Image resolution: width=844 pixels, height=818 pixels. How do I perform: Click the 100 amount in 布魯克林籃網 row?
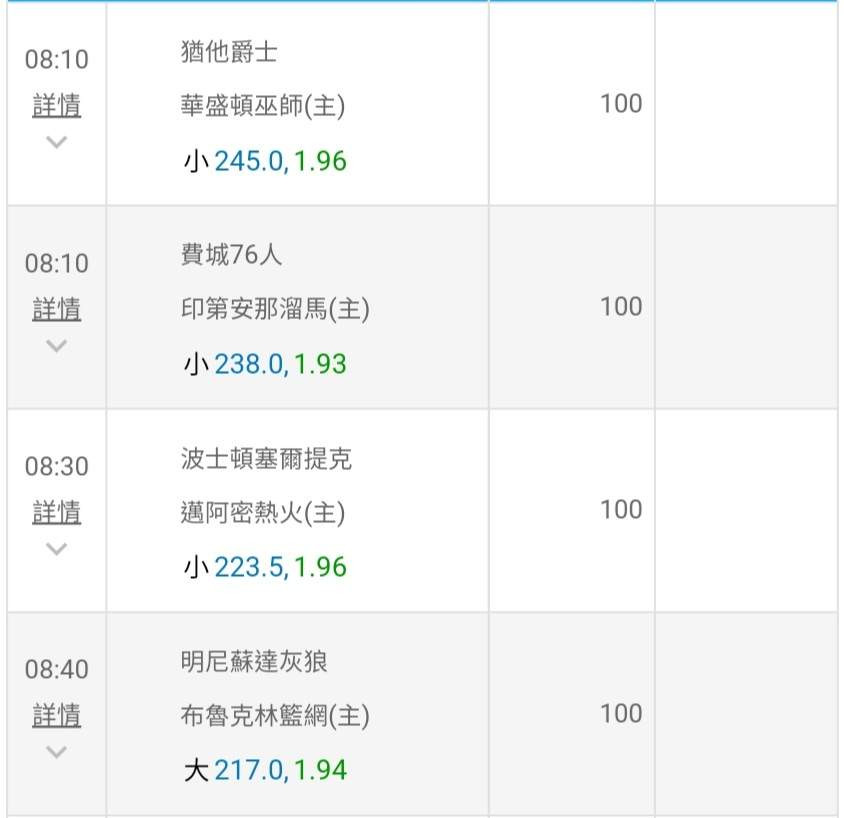click(621, 714)
